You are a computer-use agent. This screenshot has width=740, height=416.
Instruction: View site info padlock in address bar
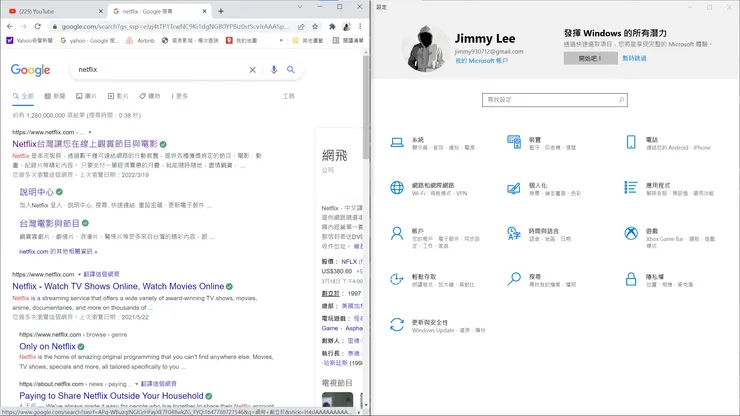(x=55, y=26)
